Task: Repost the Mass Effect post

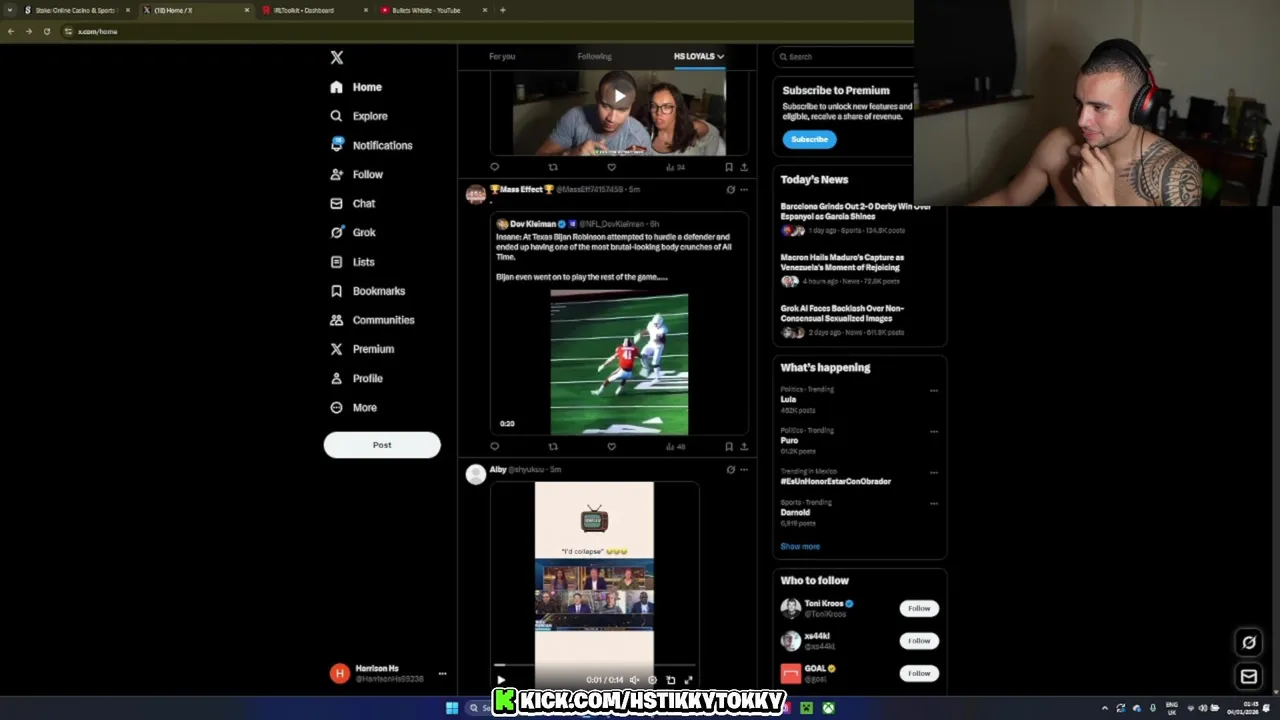Action: (x=553, y=446)
